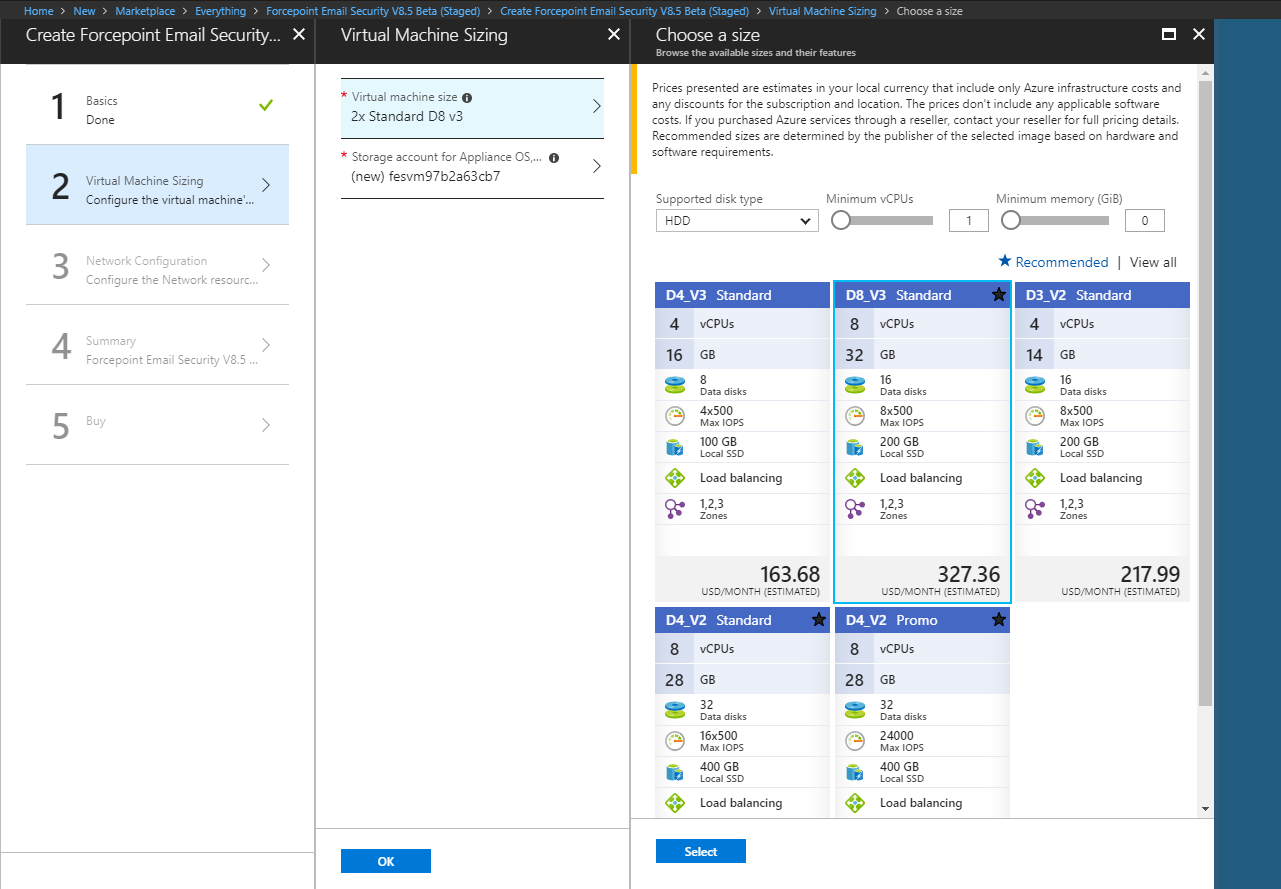1281x889 pixels.
Task: Click Zones icon in D8_V3 card
Action: click(854, 509)
